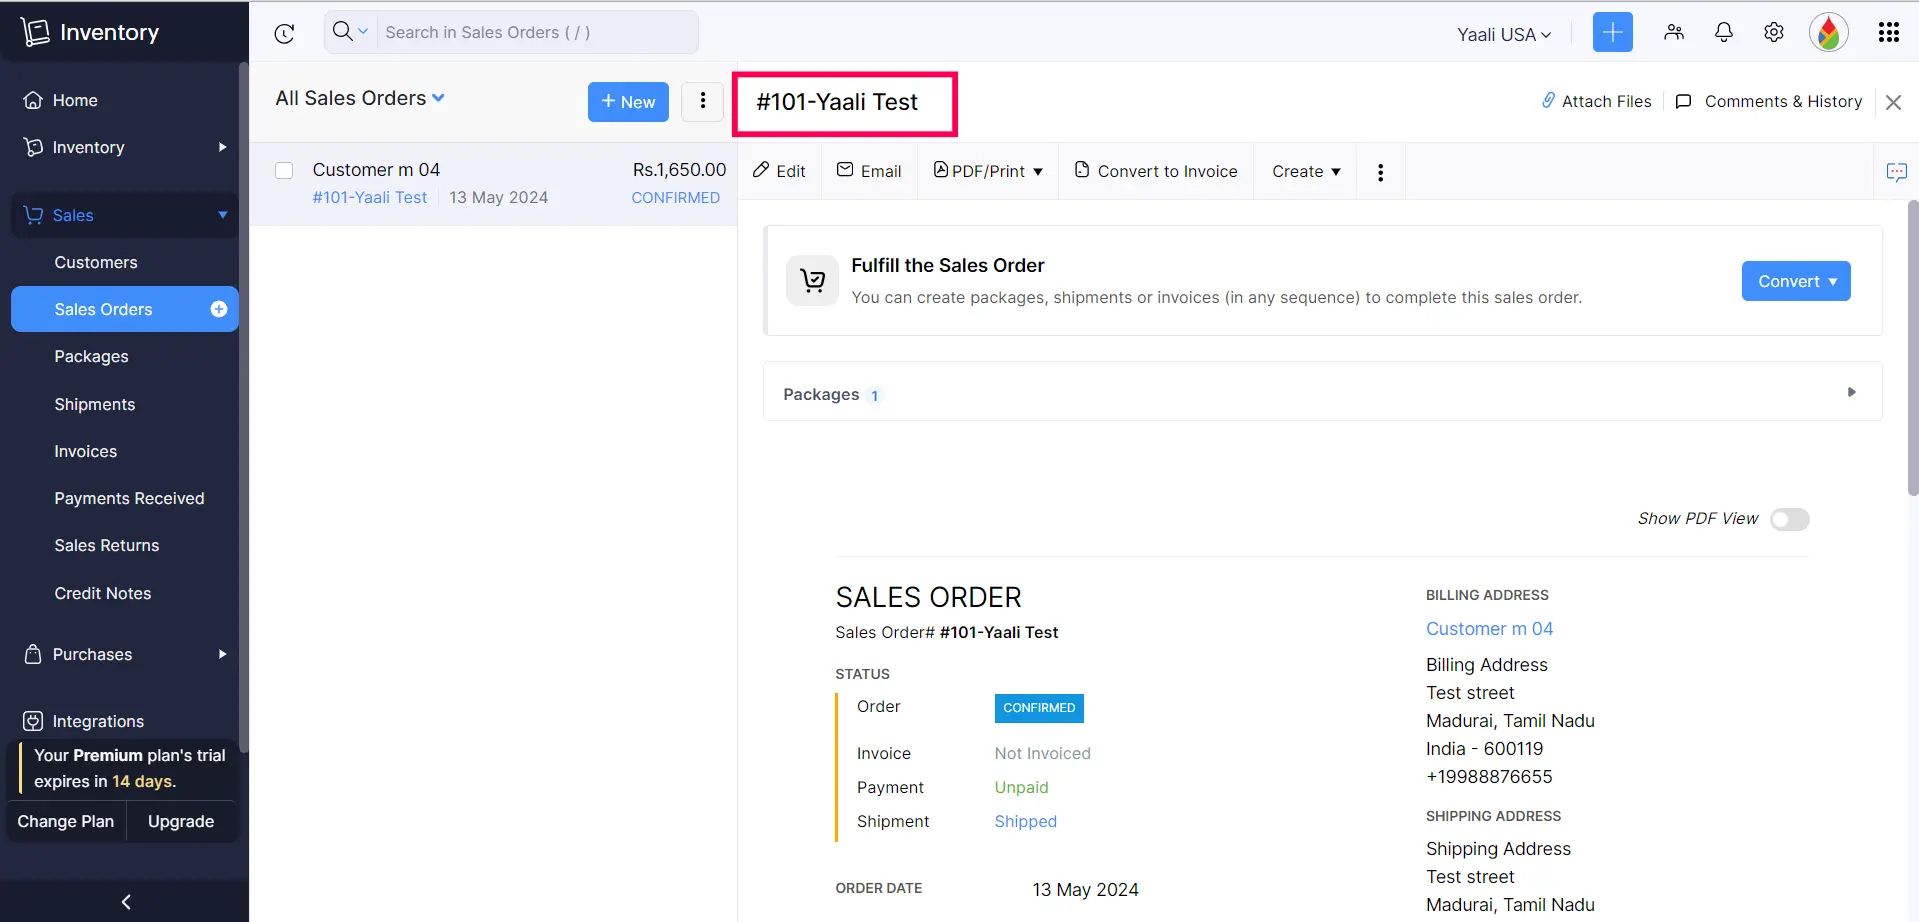Open the users panel icon
1919x922 pixels.
1672,32
